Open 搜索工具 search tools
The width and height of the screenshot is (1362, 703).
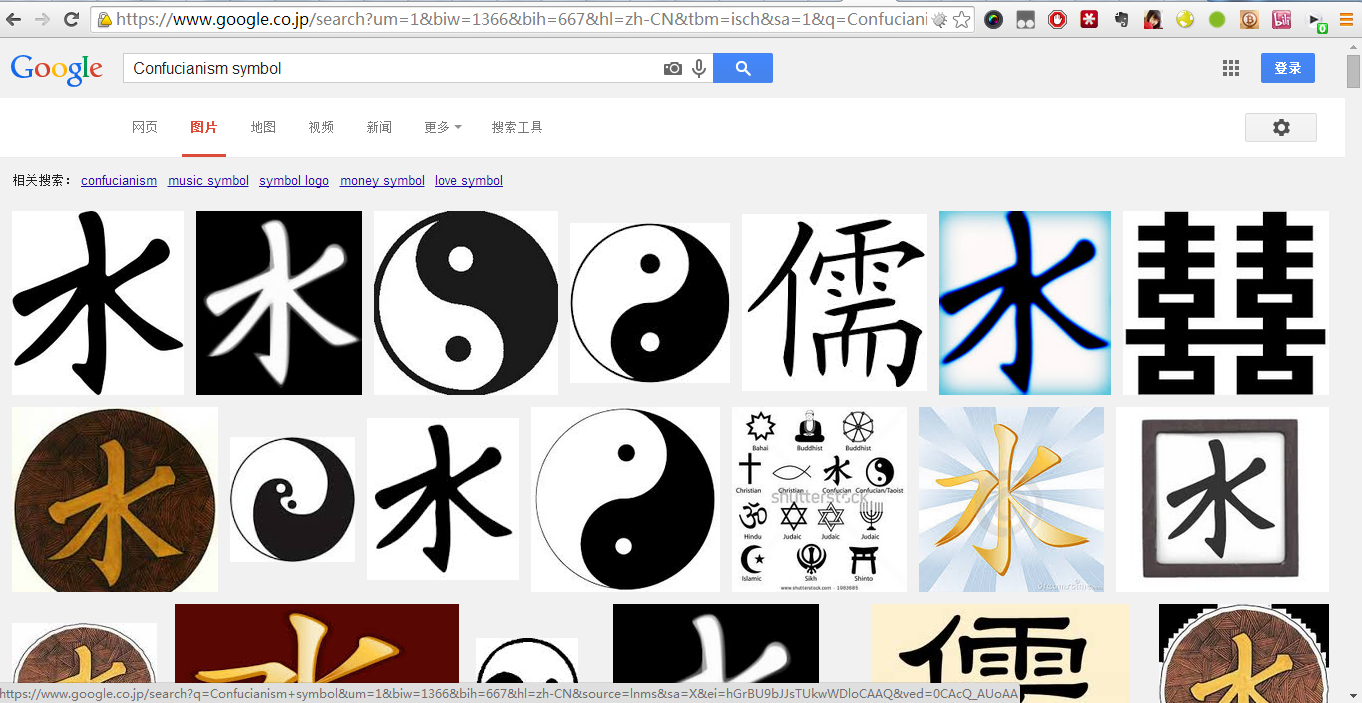click(x=517, y=127)
